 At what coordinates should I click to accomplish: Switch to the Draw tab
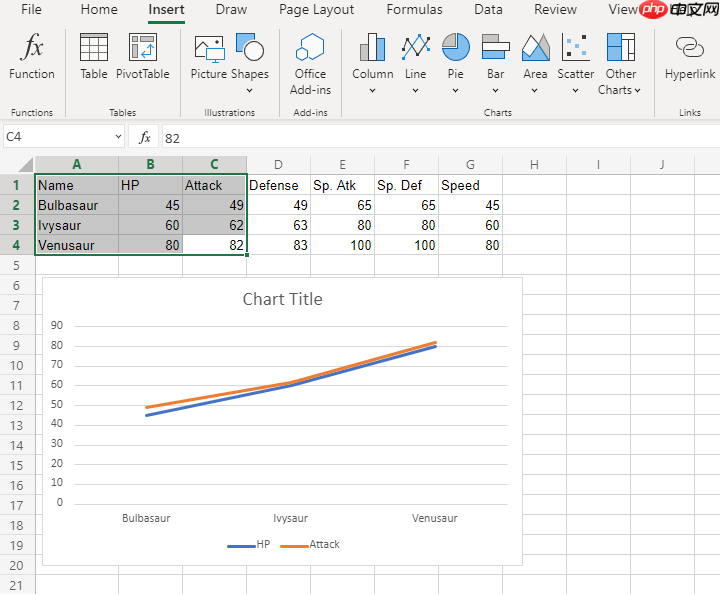[231, 9]
